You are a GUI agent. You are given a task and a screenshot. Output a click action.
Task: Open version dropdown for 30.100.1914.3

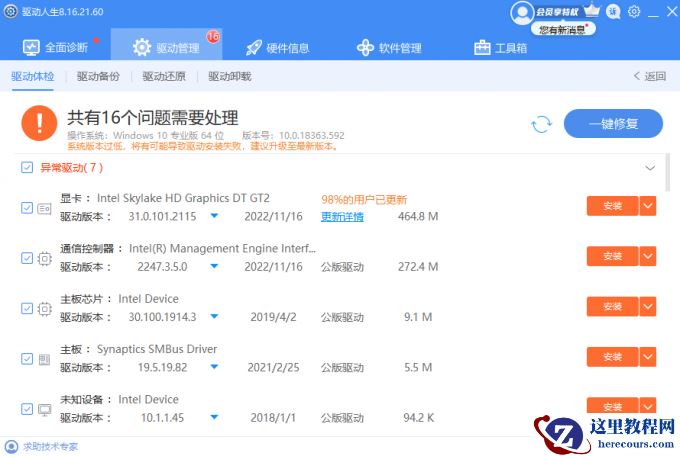point(214,316)
